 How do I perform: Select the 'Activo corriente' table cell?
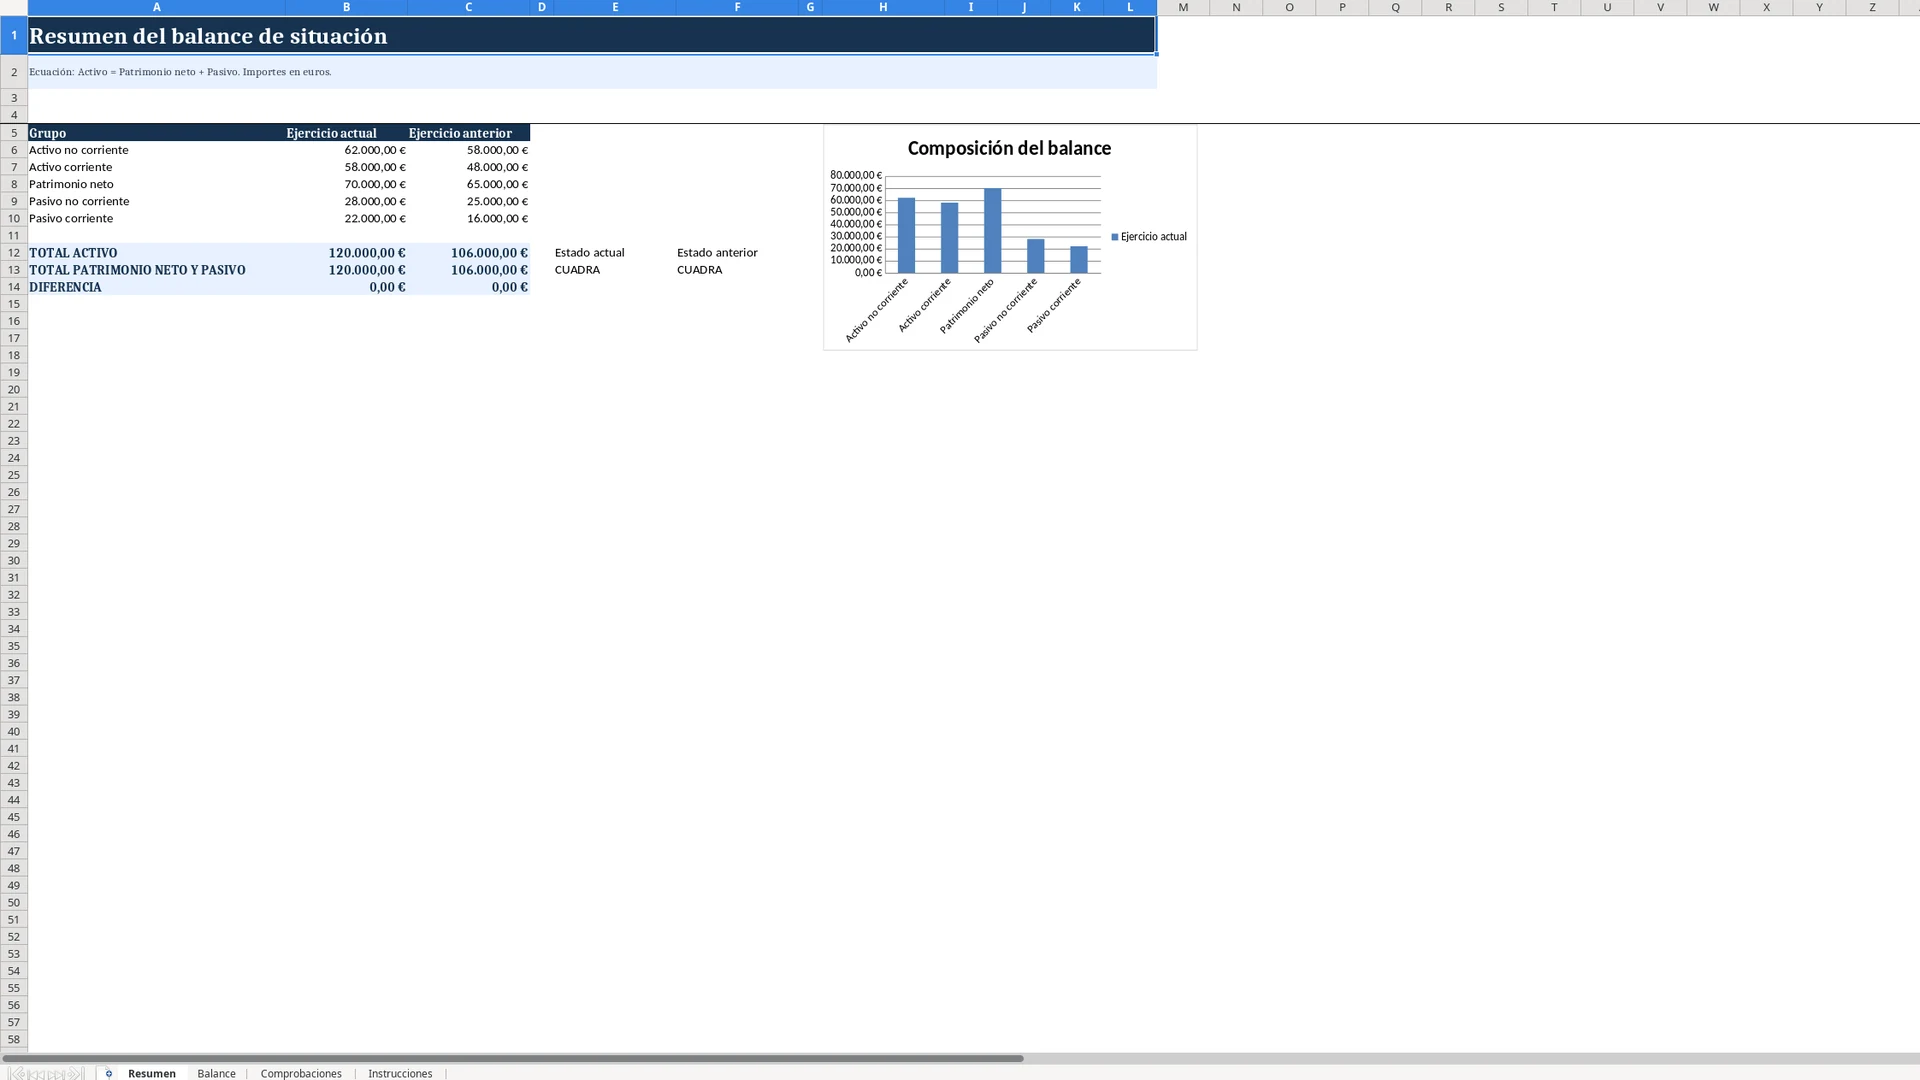click(x=157, y=167)
